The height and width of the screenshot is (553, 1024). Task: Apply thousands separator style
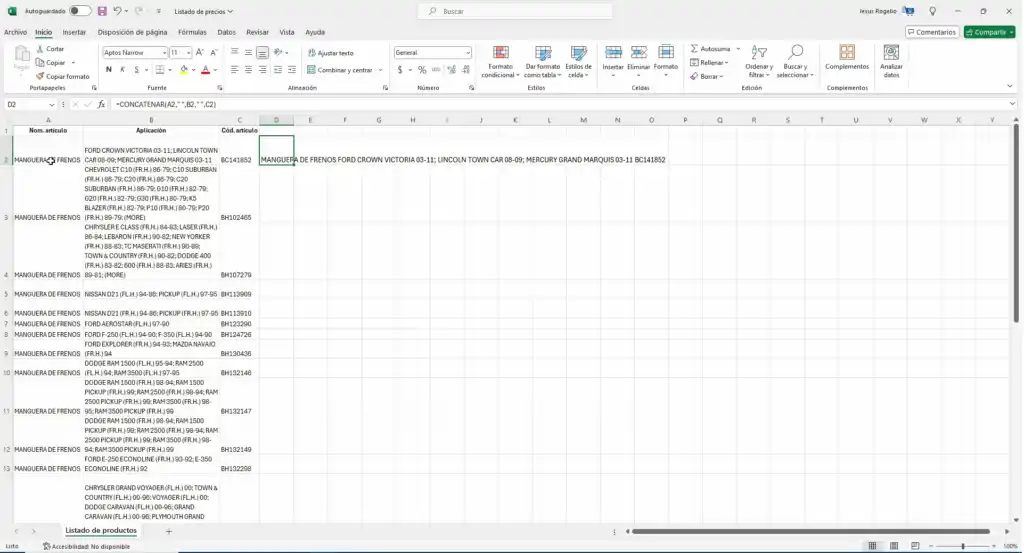click(436, 70)
